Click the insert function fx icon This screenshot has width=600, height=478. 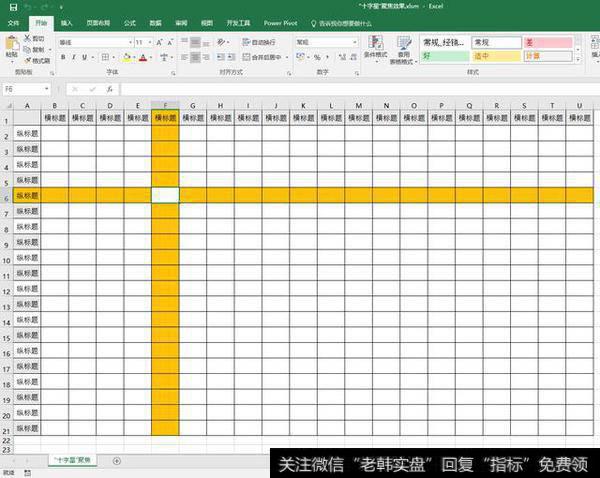(110, 89)
